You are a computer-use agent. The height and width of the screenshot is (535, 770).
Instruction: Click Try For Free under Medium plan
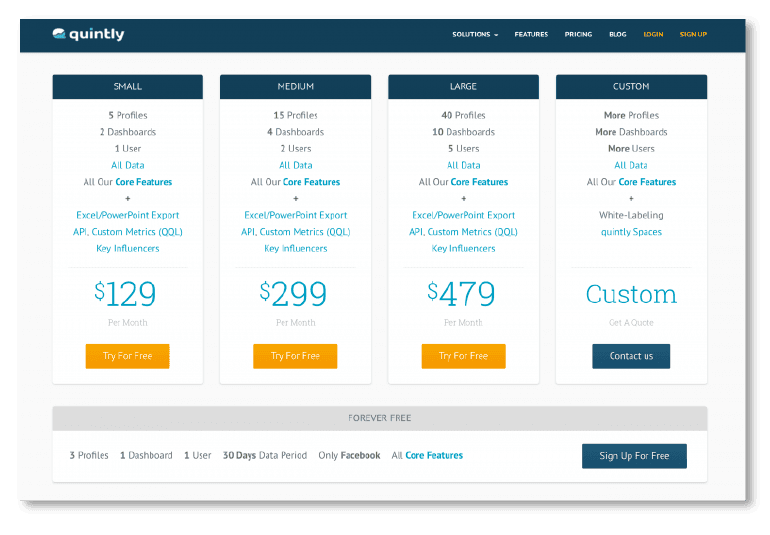coord(295,356)
